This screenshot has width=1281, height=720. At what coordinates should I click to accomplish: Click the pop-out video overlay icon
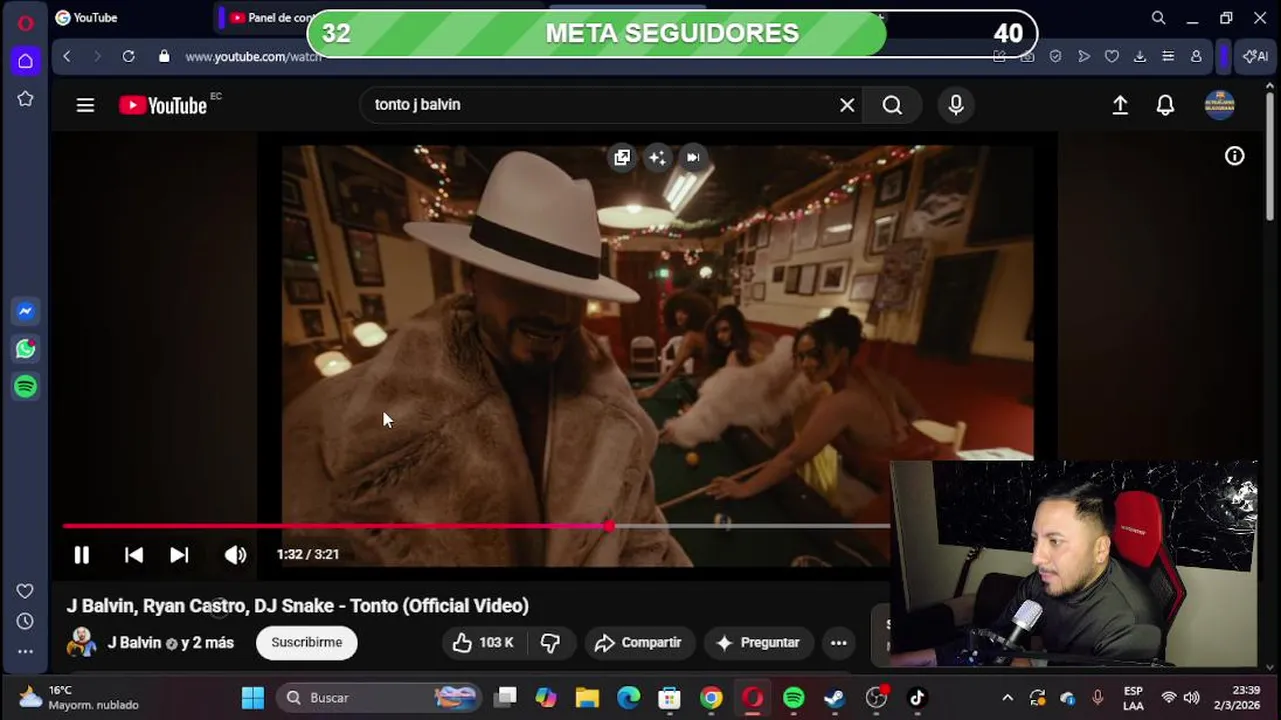pyautogui.click(x=622, y=157)
